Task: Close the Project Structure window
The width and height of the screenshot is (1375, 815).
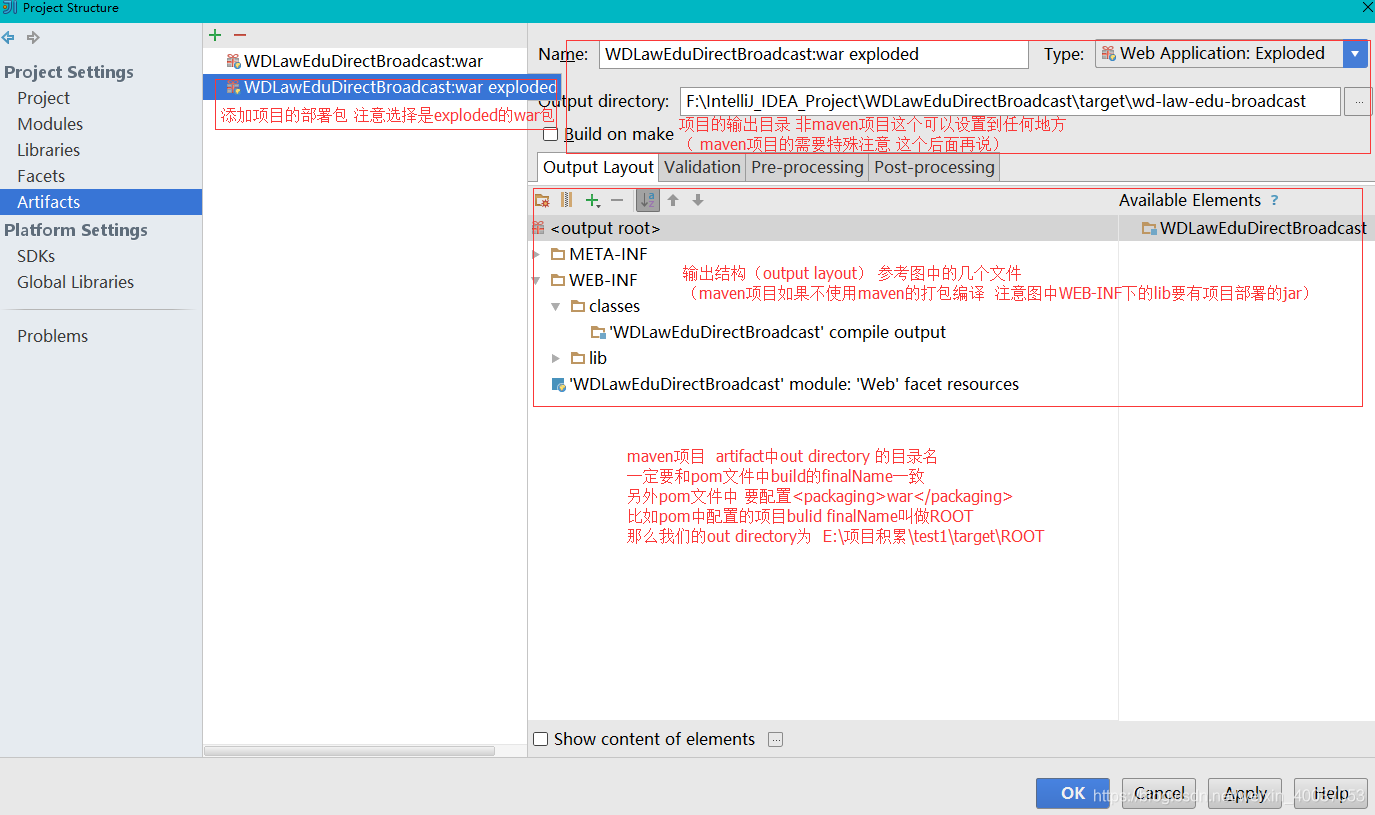Action: pyautogui.click(x=1366, y=7)
